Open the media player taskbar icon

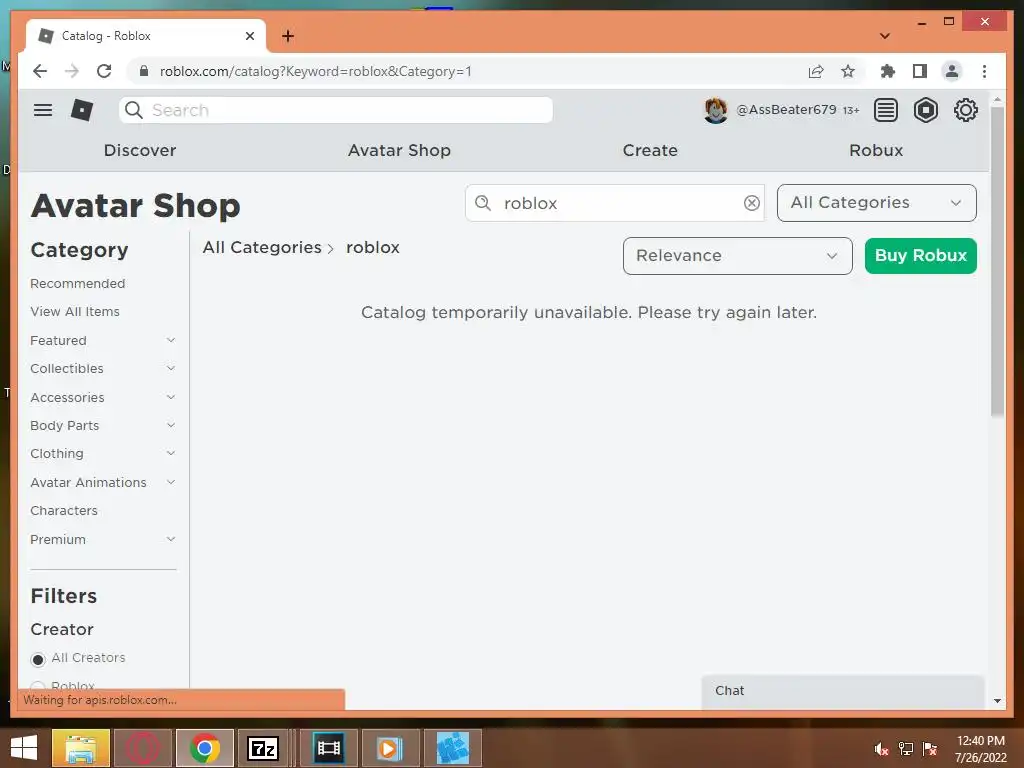[x=389, y=748]
